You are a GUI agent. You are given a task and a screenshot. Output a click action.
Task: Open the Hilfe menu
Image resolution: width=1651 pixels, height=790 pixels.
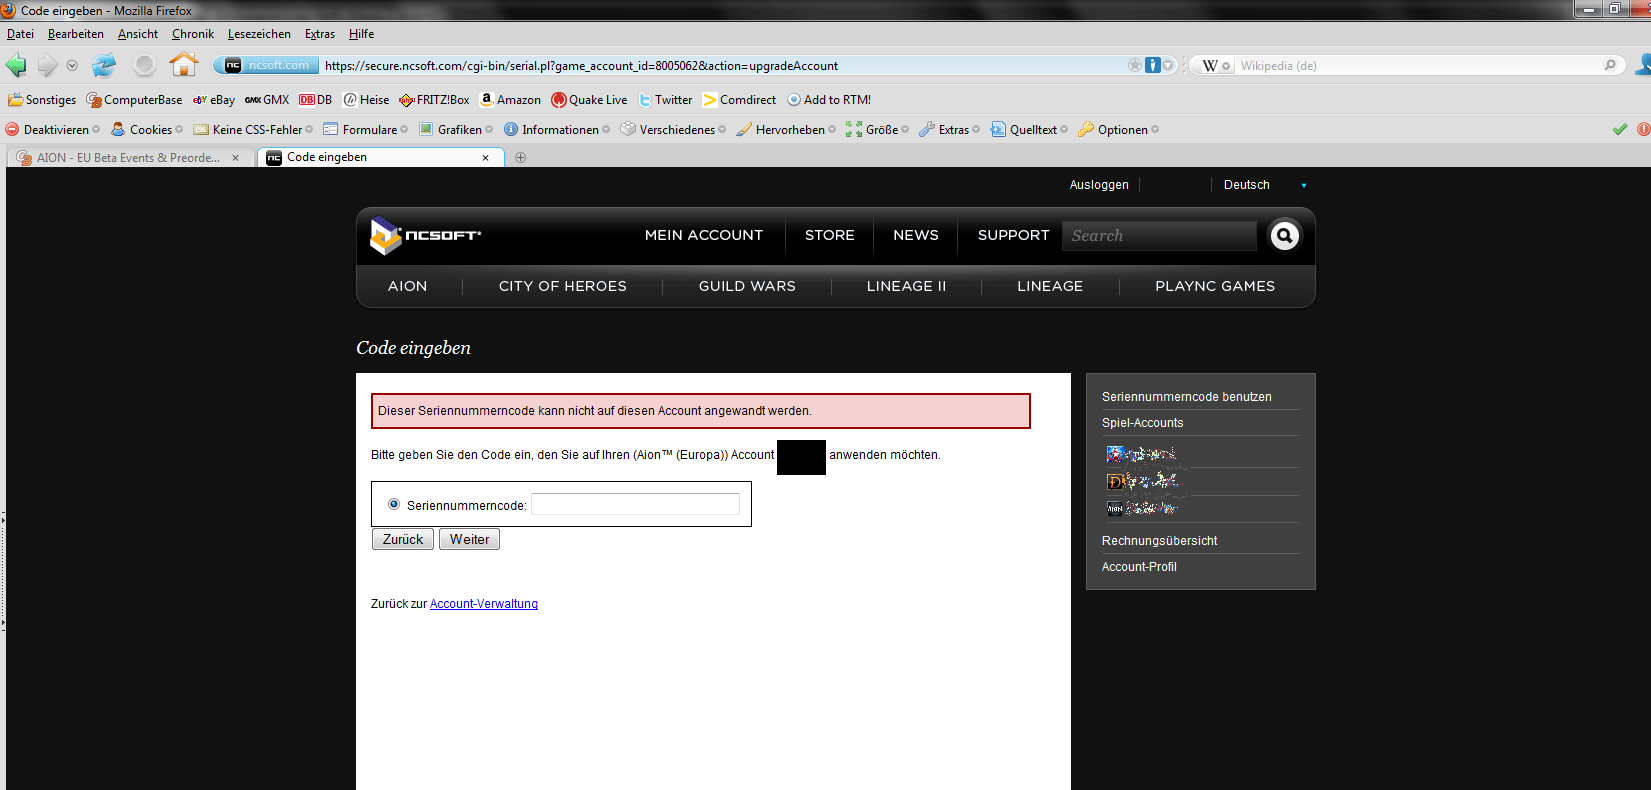[361, 34]
